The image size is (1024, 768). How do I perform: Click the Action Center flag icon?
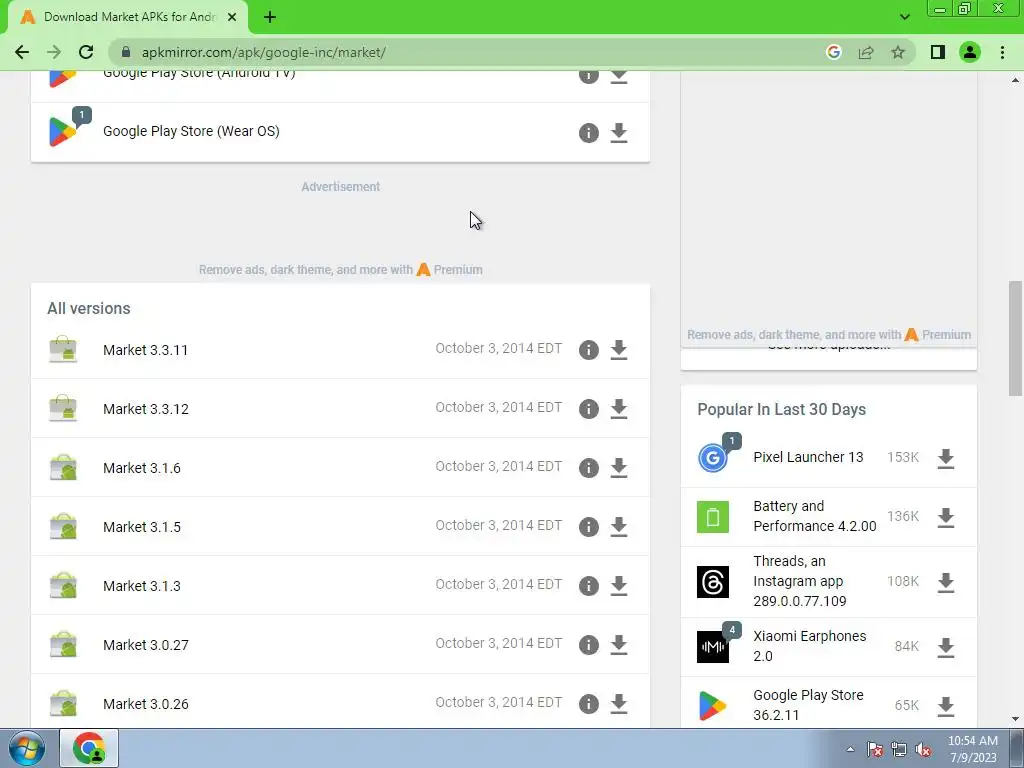coord(875,750)
